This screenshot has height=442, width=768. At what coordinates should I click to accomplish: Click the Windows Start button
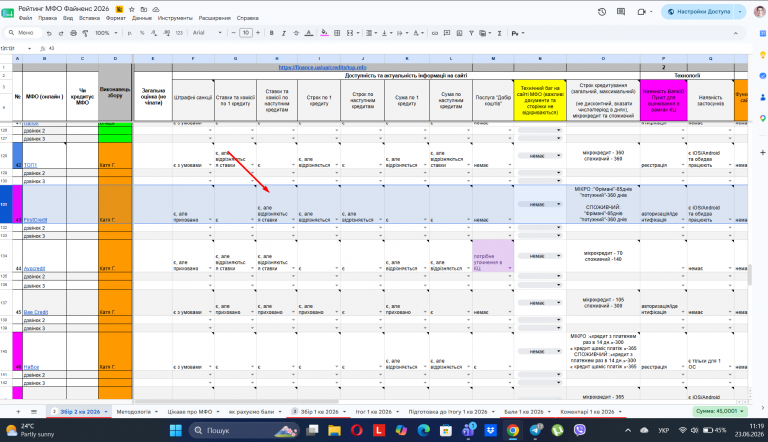coord(175,430)
